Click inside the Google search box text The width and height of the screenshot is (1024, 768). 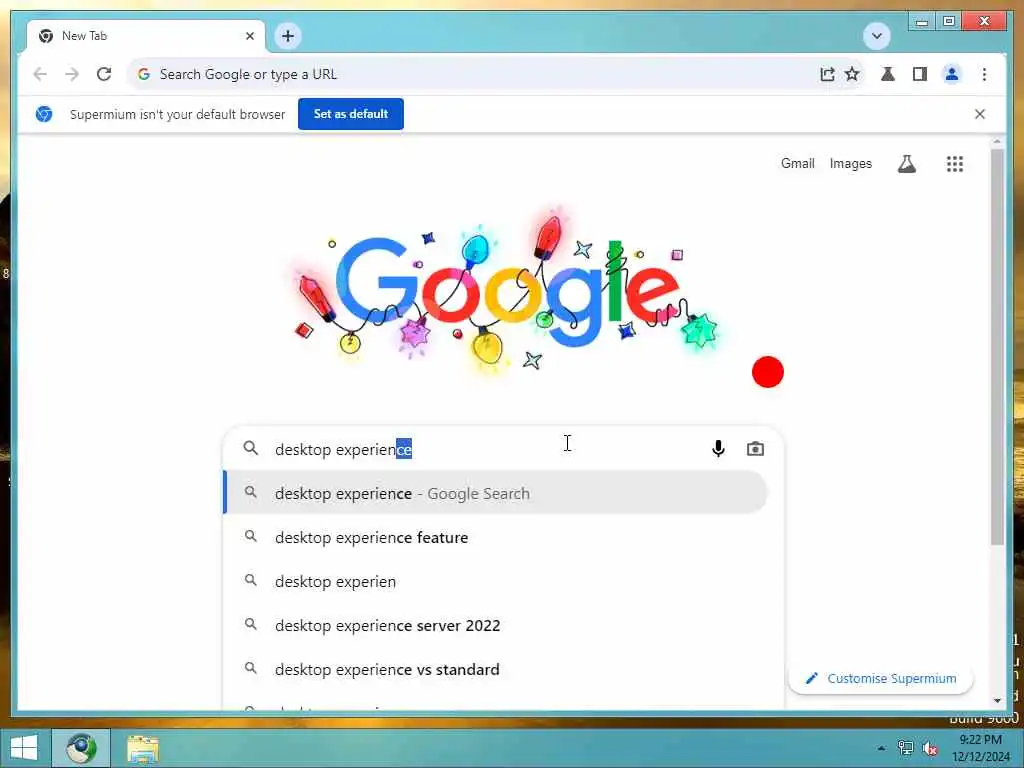point(343,449)
